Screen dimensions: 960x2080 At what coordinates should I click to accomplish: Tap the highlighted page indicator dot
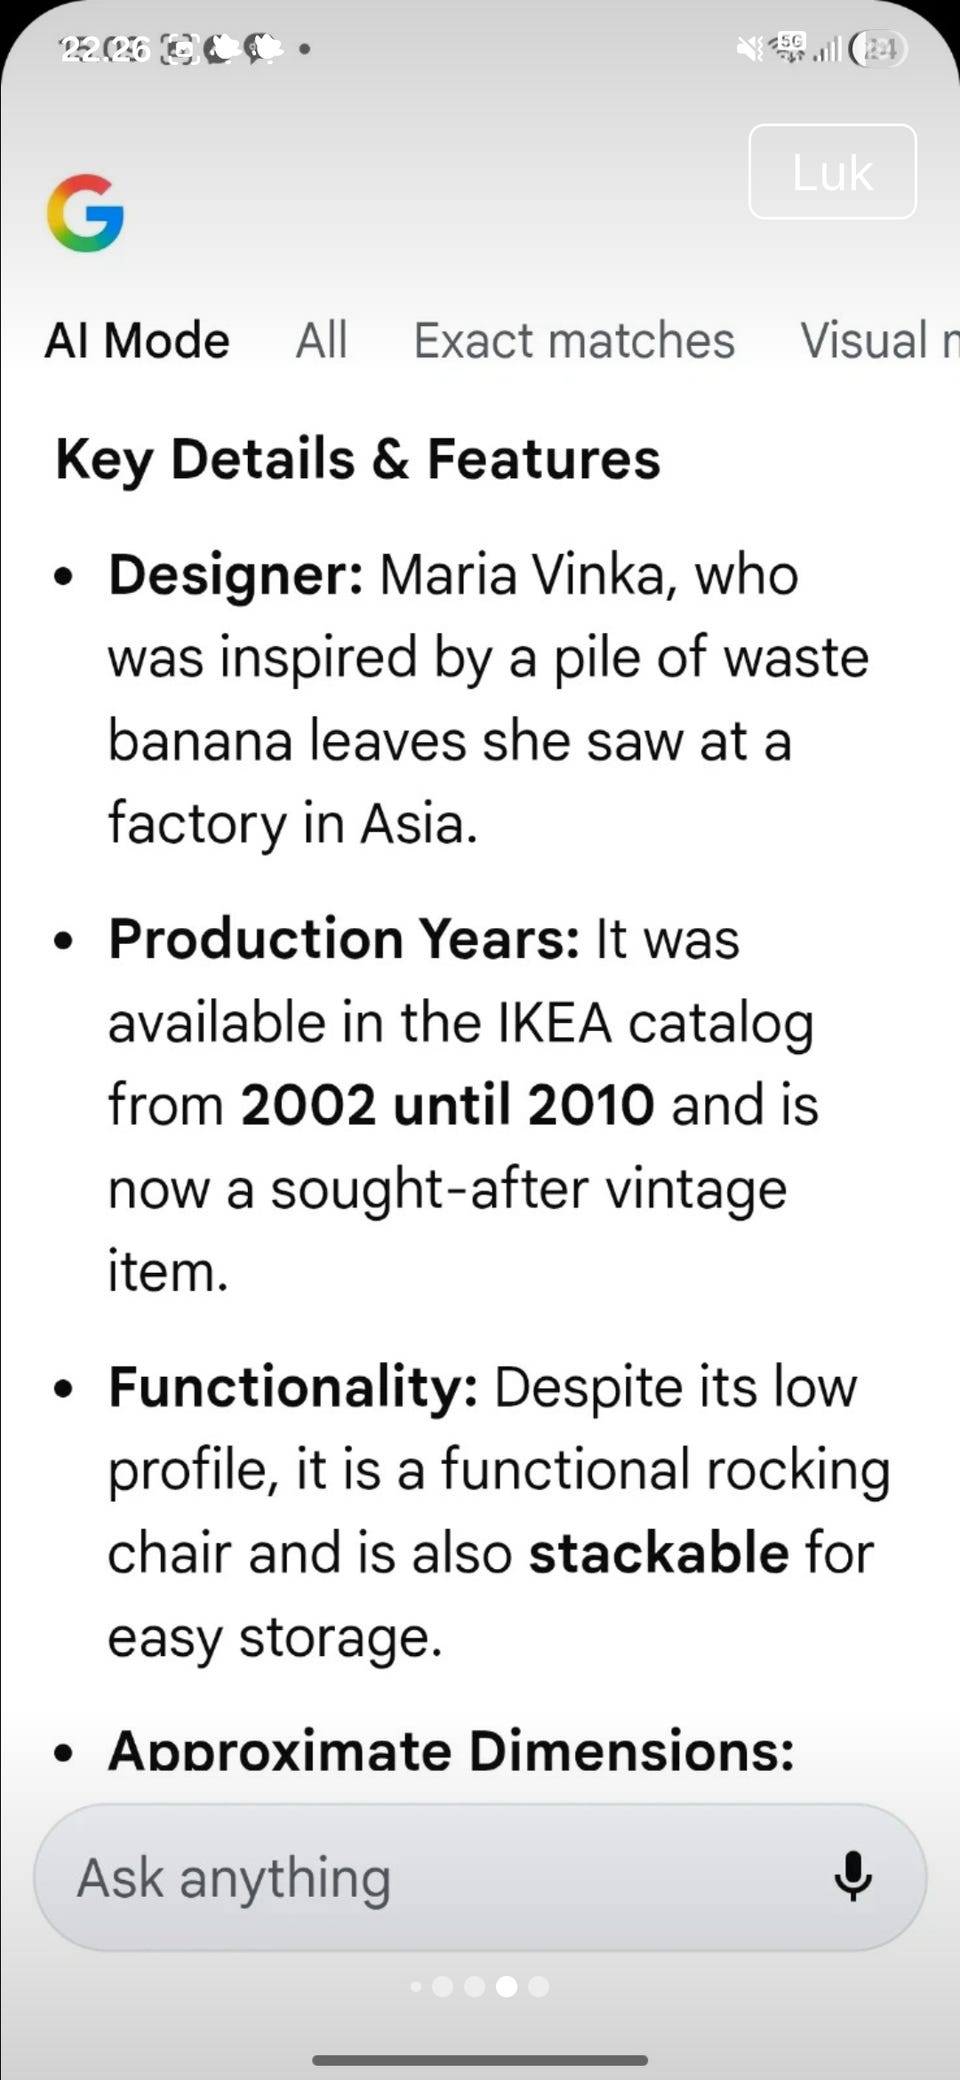(507, 1986)
